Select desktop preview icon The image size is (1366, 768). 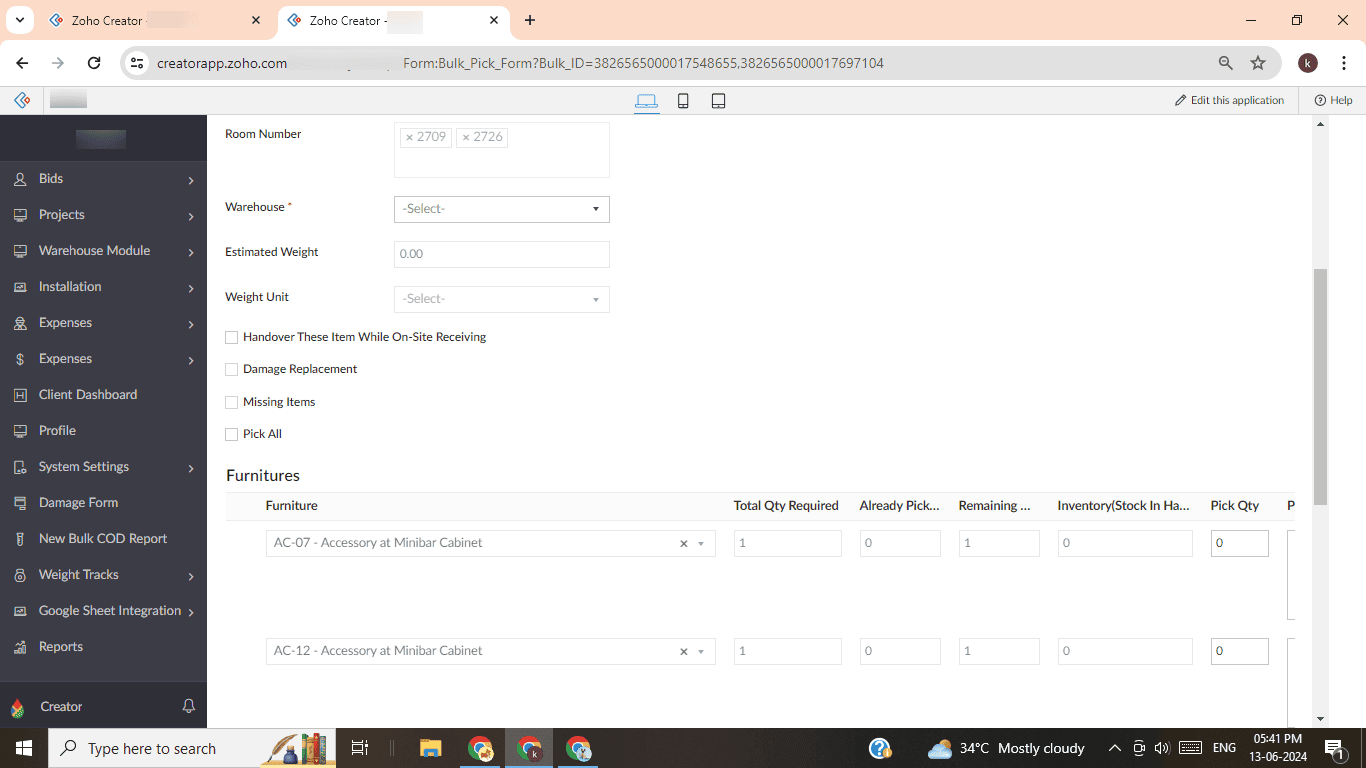[x=646, y=101]
